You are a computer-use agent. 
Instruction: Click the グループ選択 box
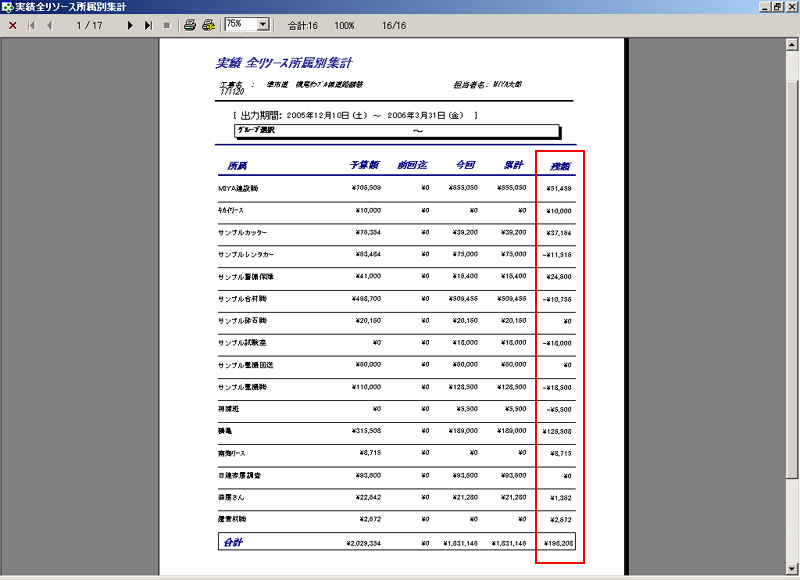pyautogui.click(x=397, y=131)
